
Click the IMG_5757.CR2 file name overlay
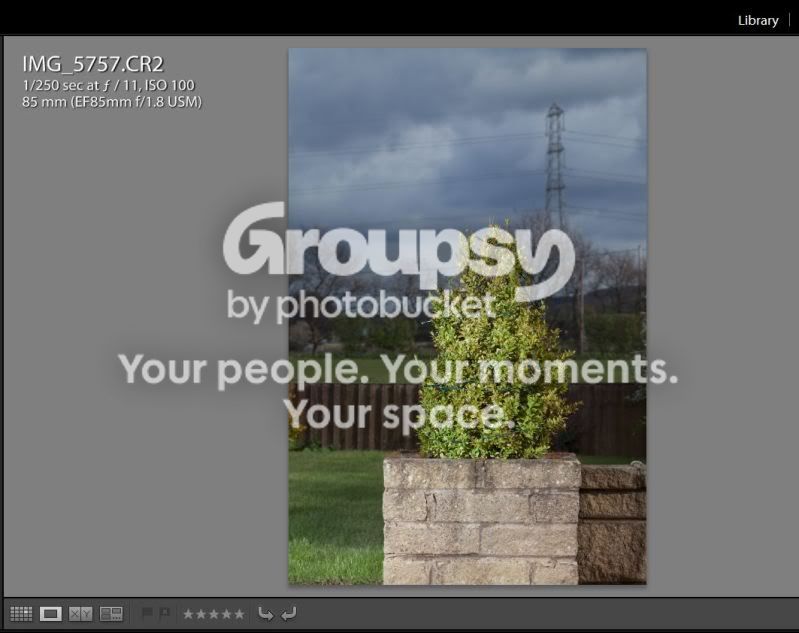coord(93,64)
